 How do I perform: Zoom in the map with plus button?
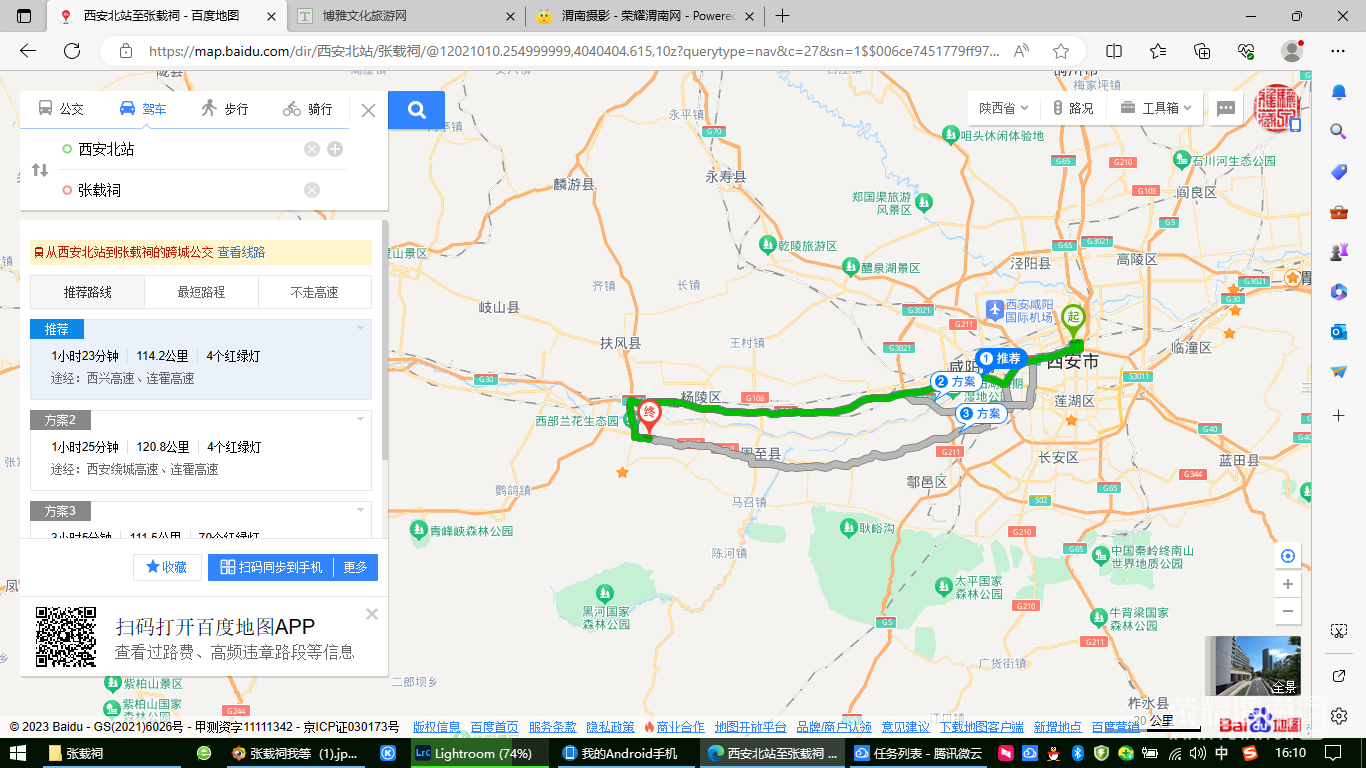[x=1288, y=584]
